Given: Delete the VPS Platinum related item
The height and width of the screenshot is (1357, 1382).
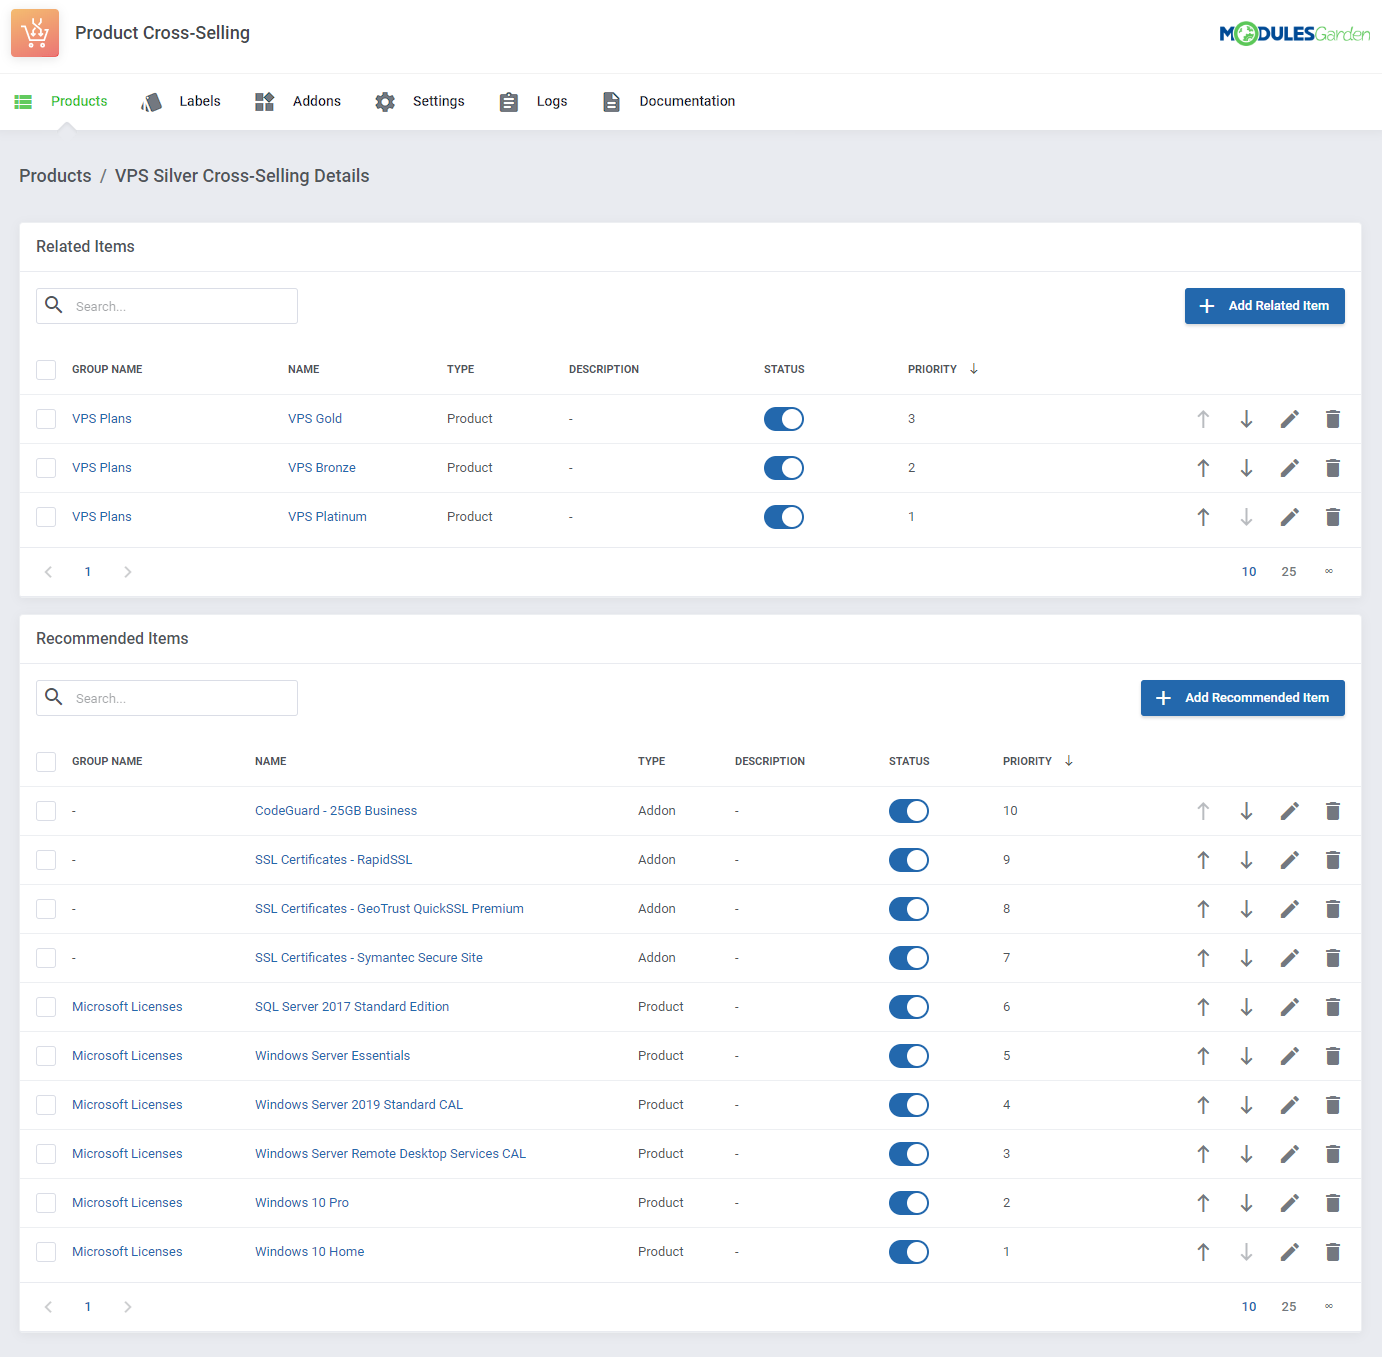Looking at the screenshot, I should (1333, 517).
